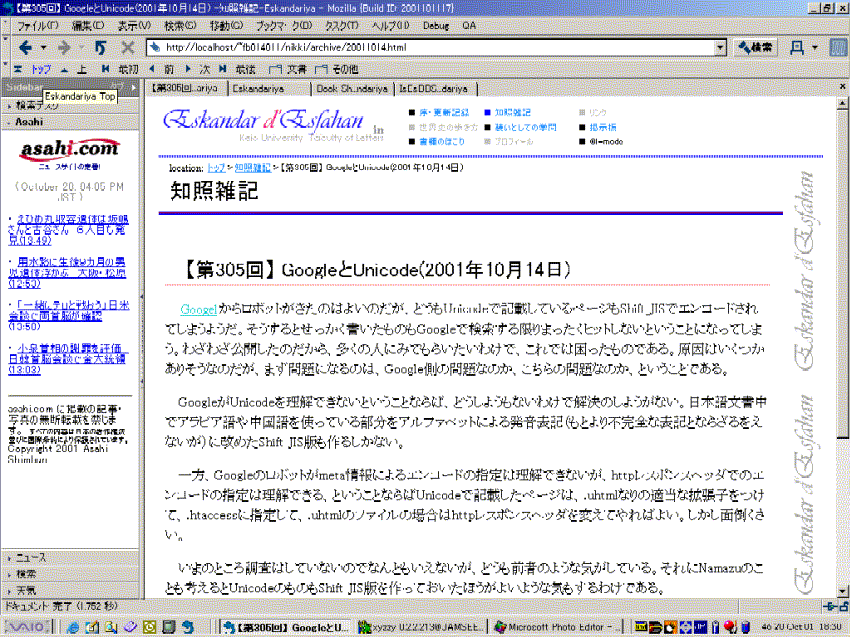The width and height of the screenshot is (850, 637).
Task: Open the print button dropdown arrow
Action: pyautogui.click(x=814, y=48)
